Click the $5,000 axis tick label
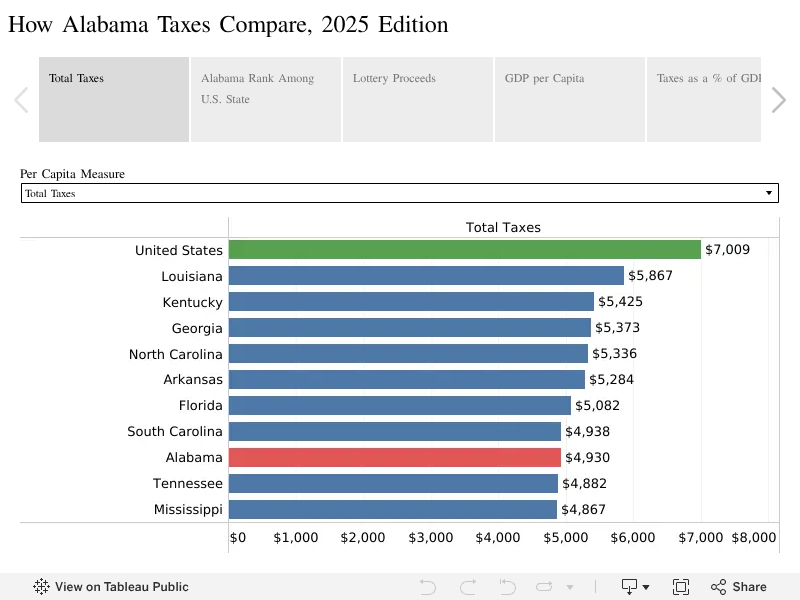 (565, 537)
